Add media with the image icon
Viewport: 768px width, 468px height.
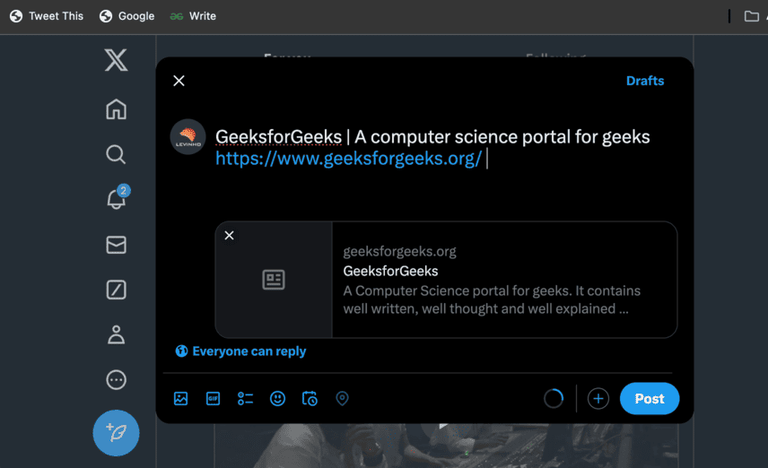[x=181, y=398]
